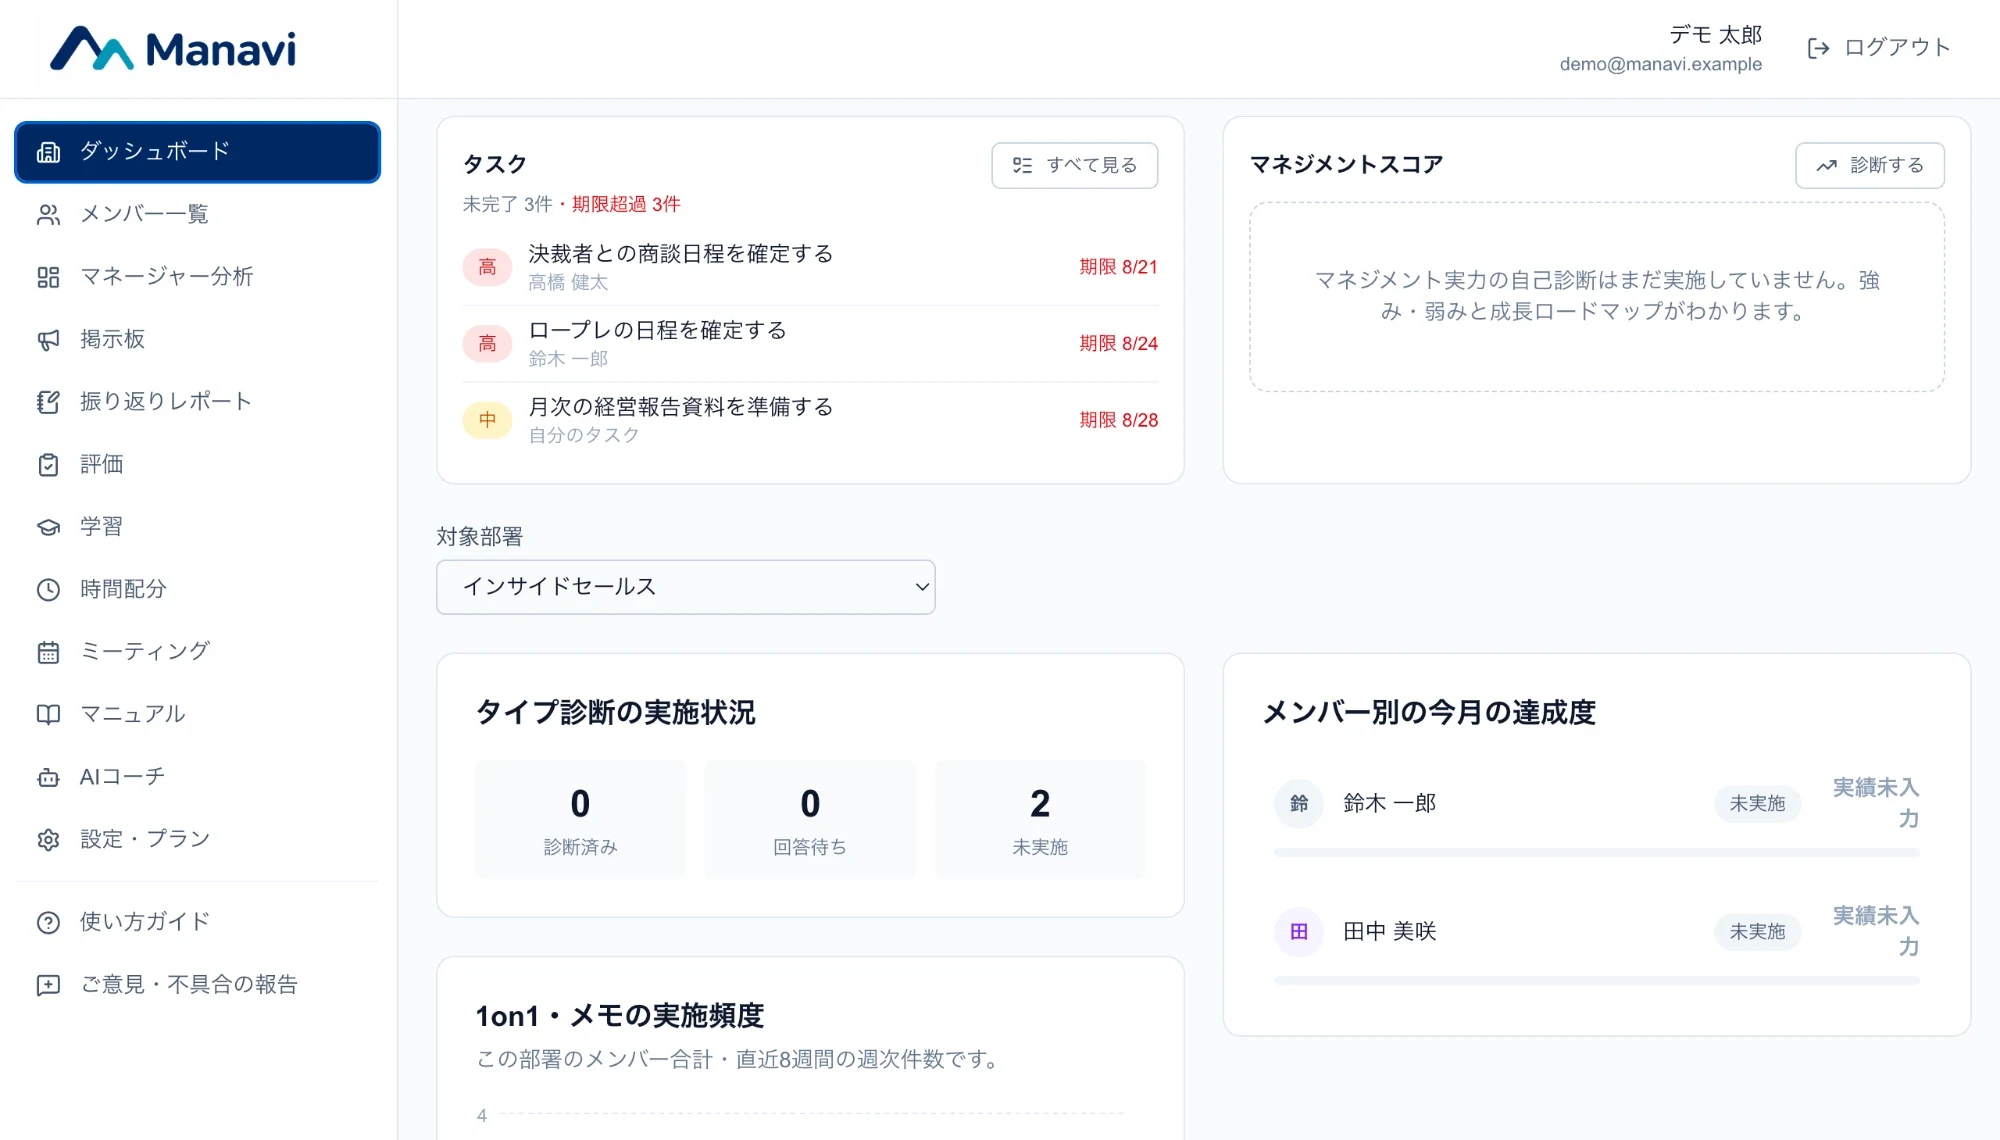Click the 回答待ち count tile

[810, 819]
